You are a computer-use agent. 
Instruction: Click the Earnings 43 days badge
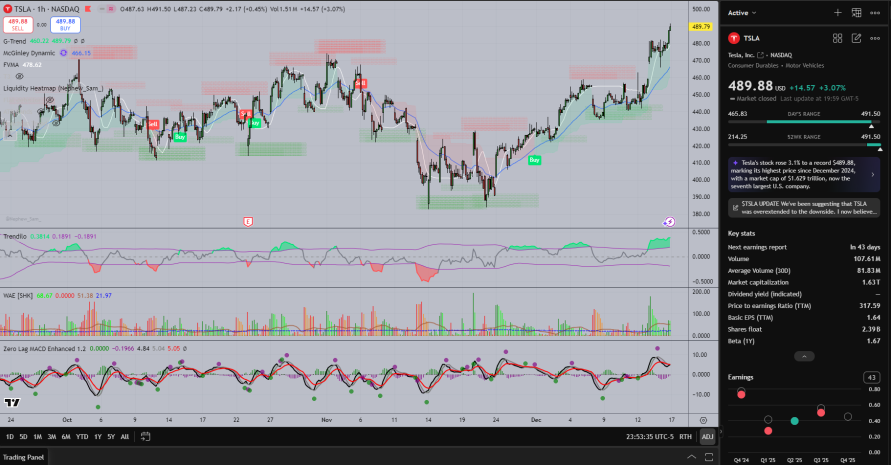click(x=872, y=377)
